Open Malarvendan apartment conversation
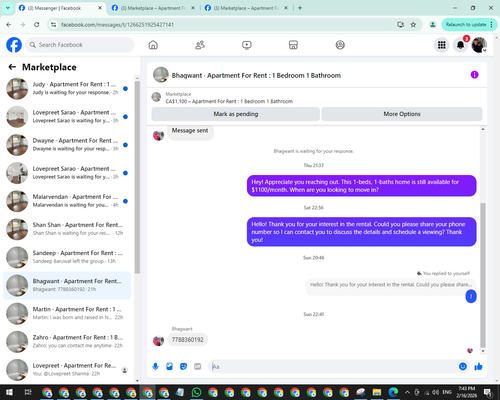The width and height of the screenshot is (500, 400). 67,201
